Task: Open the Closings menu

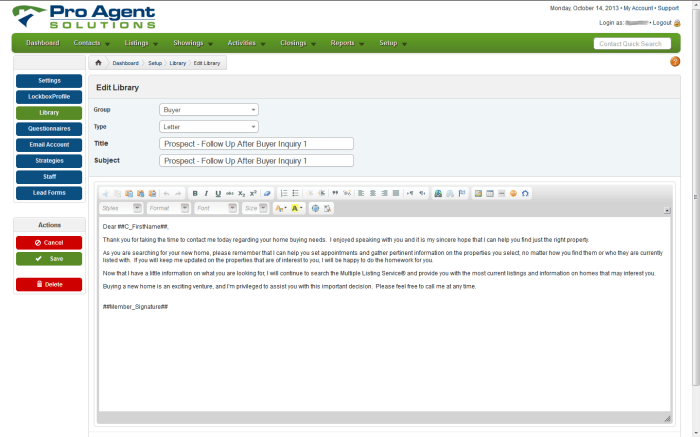Action: (298, 43)
